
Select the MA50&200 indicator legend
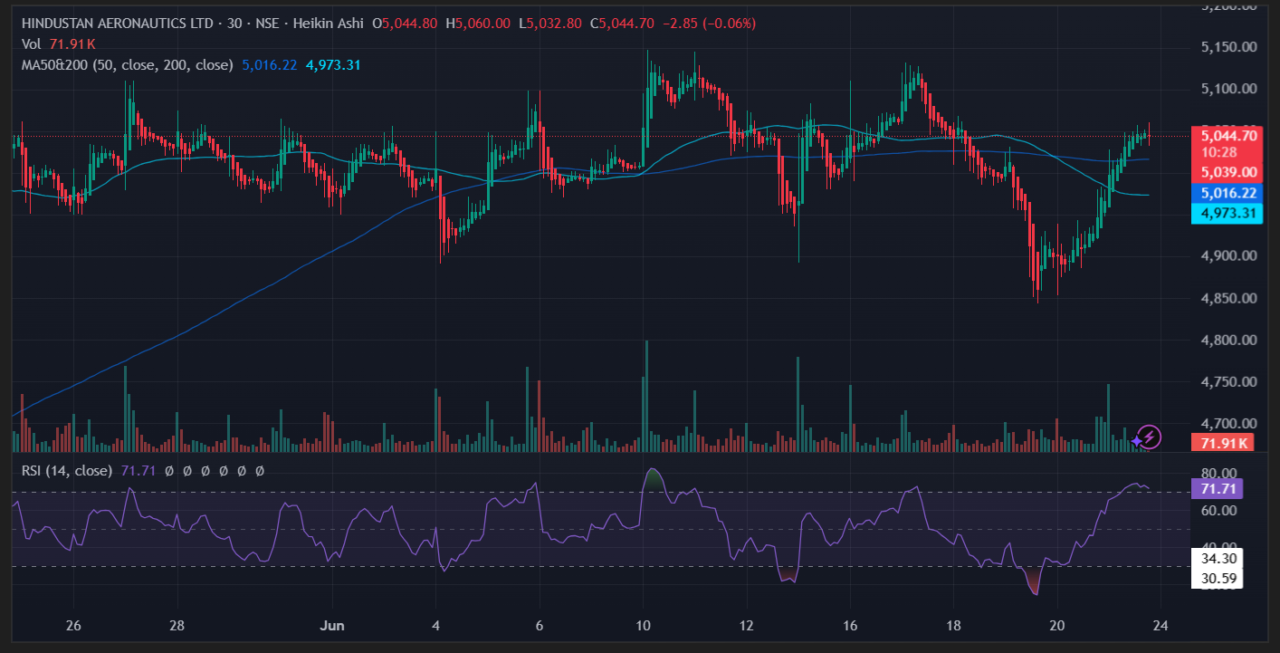click(127, 65)
